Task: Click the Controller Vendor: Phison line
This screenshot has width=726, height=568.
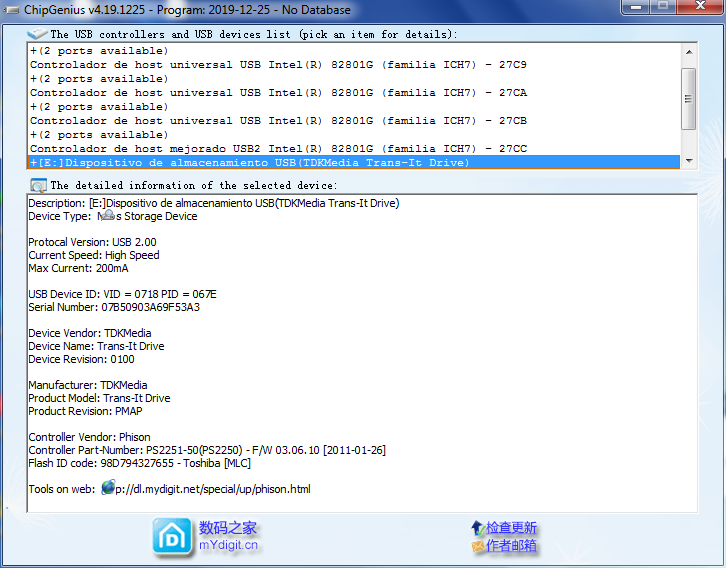Action: (x=89, y=437)
